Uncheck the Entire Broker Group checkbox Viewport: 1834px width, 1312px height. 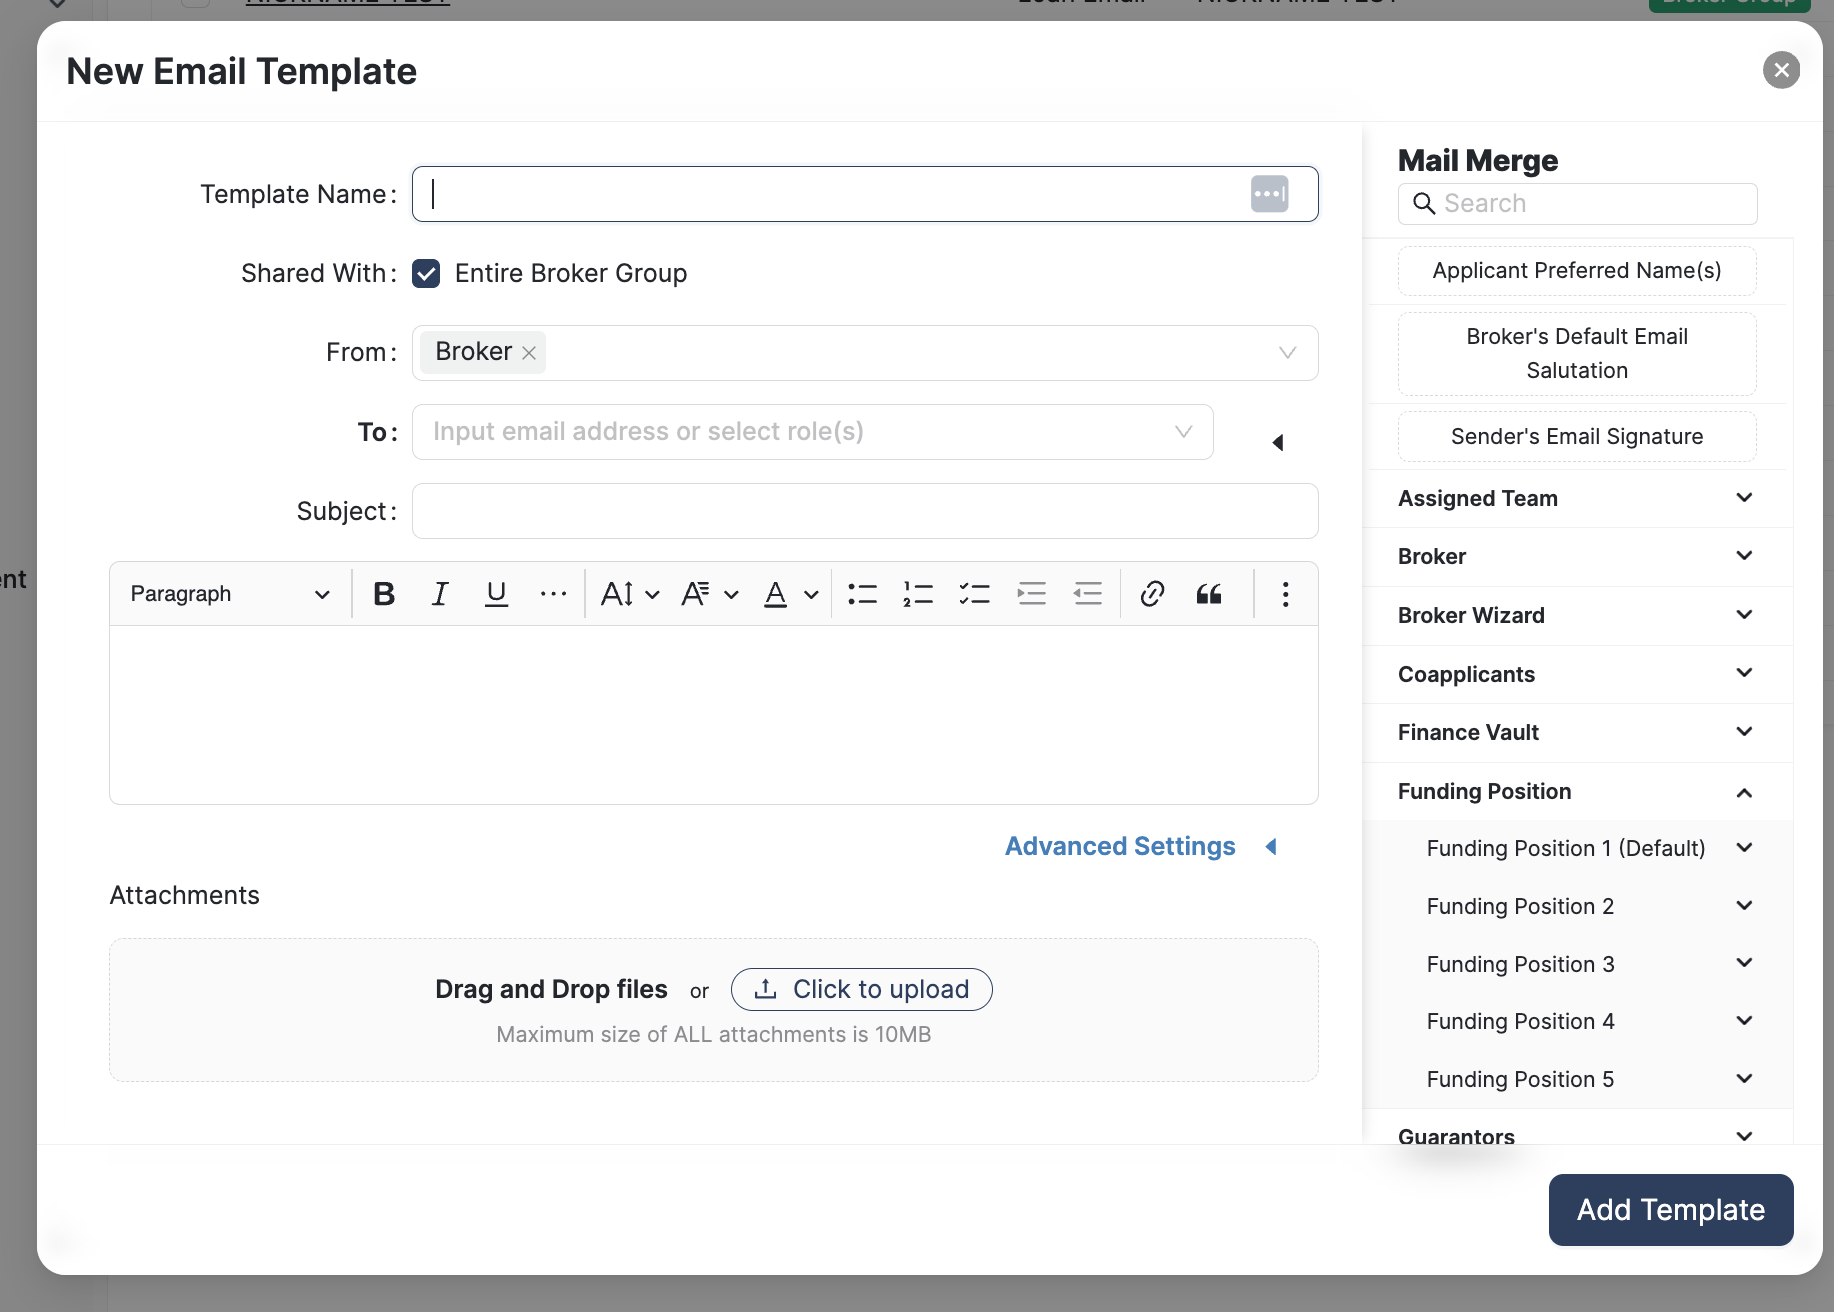[426, 274]
